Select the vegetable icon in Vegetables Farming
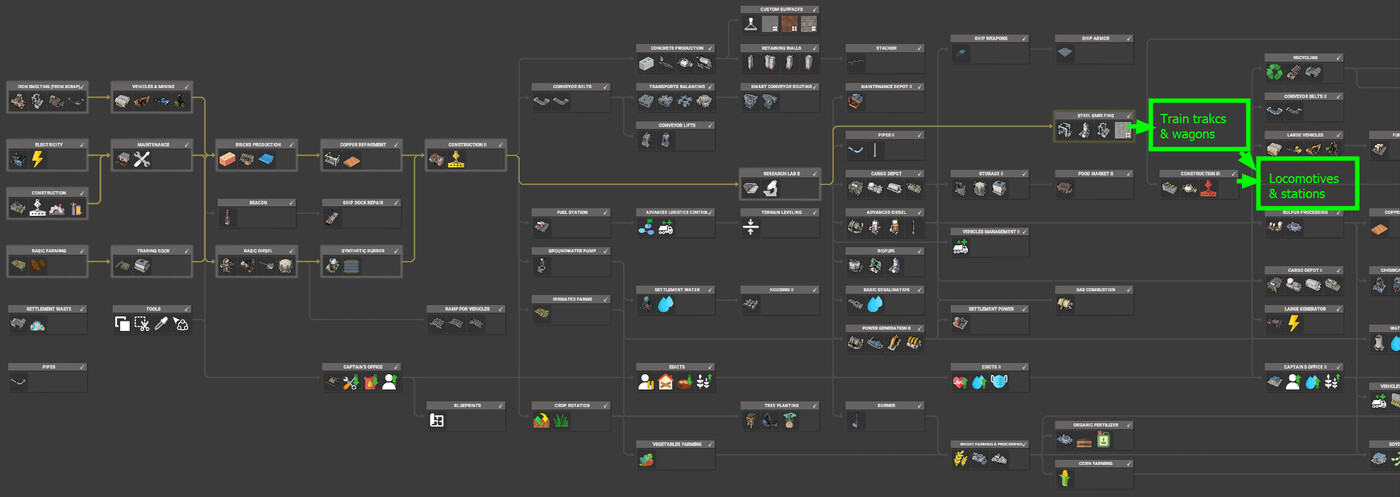 pos(647,459)
